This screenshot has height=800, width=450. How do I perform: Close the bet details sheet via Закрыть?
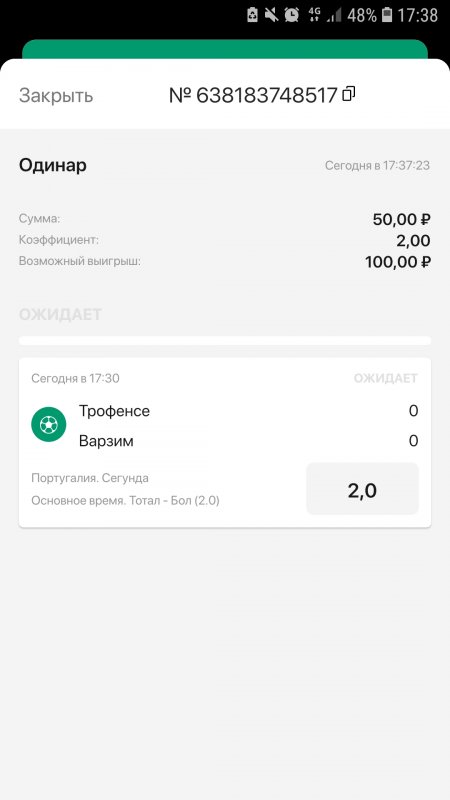point(56,95)
